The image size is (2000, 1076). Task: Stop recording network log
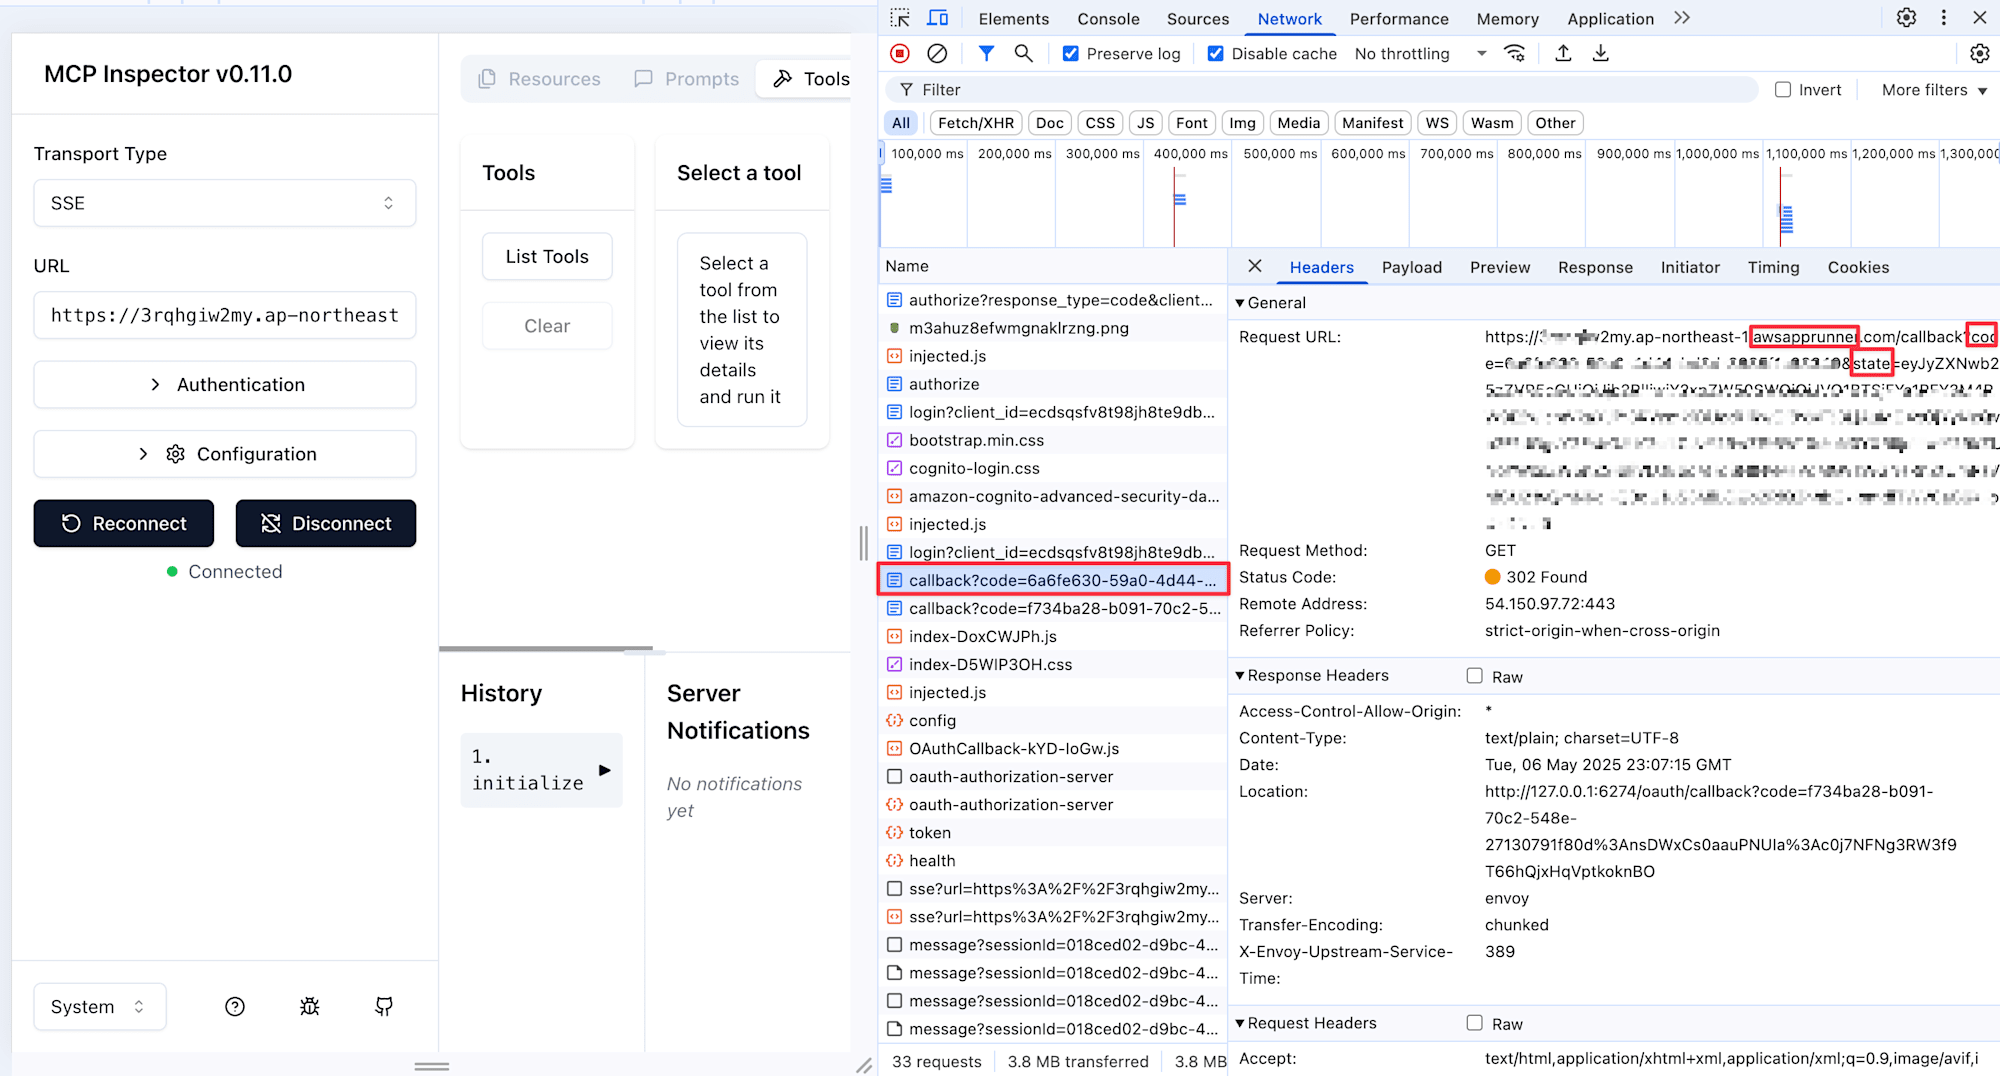tap(900, 54)
